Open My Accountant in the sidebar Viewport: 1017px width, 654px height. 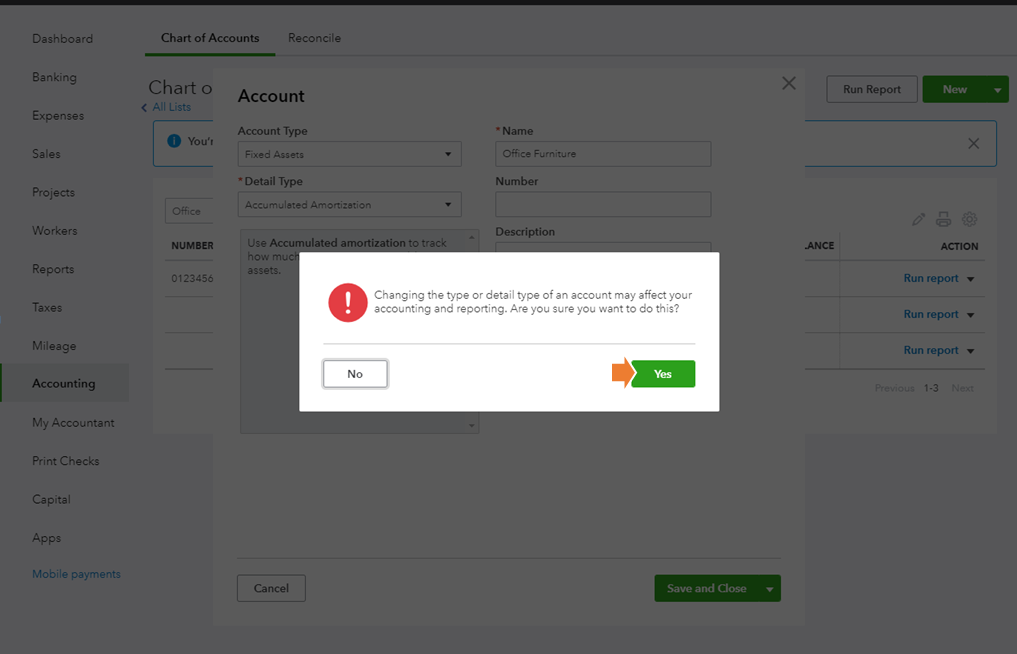(73, 422)
